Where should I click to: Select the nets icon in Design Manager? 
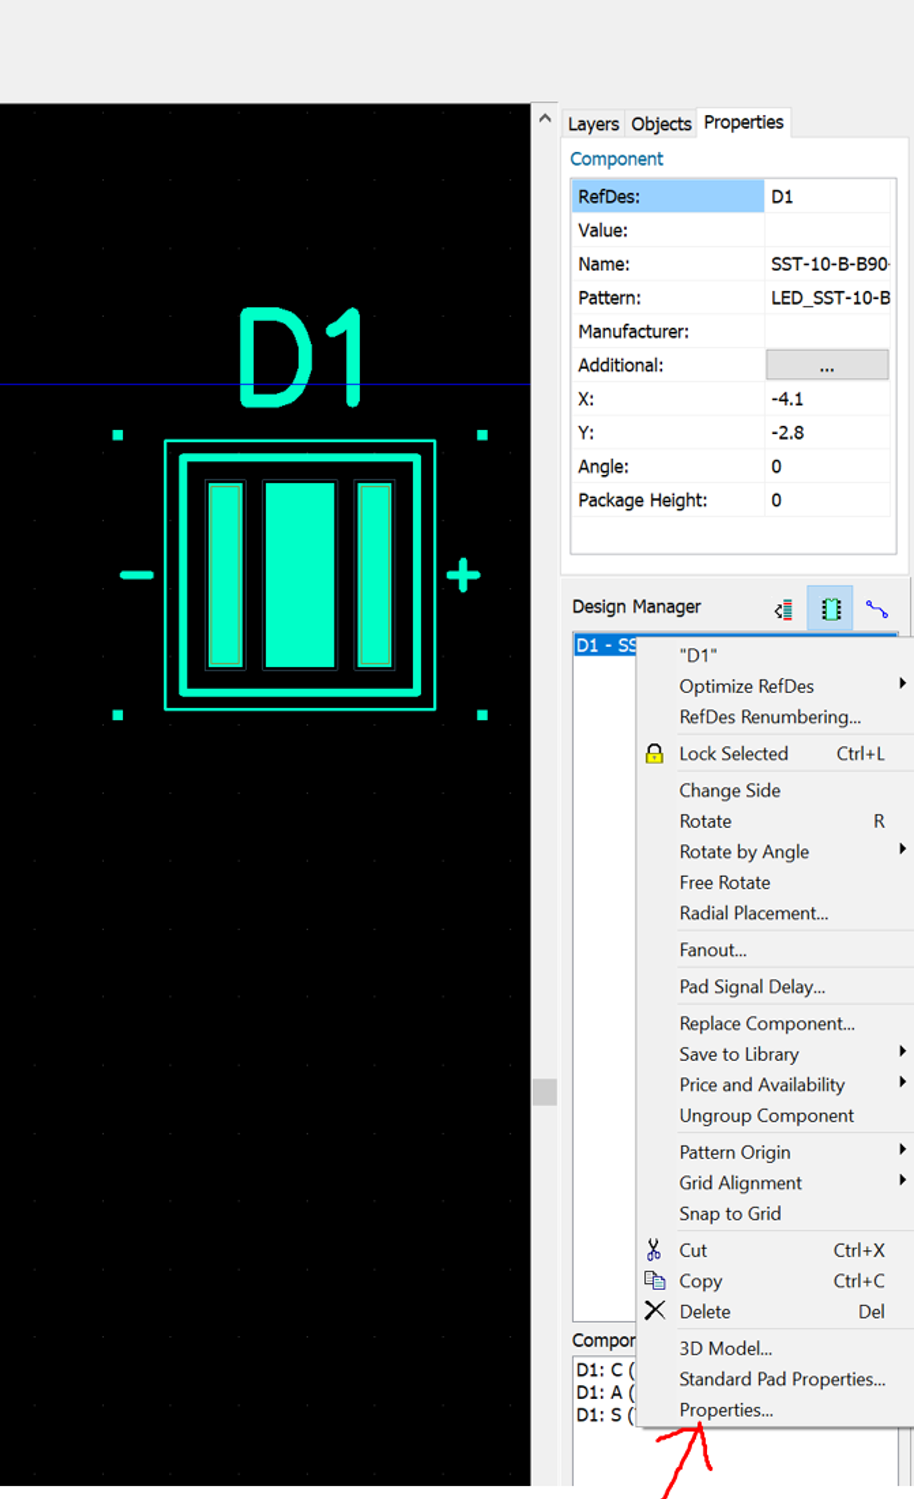877,609
